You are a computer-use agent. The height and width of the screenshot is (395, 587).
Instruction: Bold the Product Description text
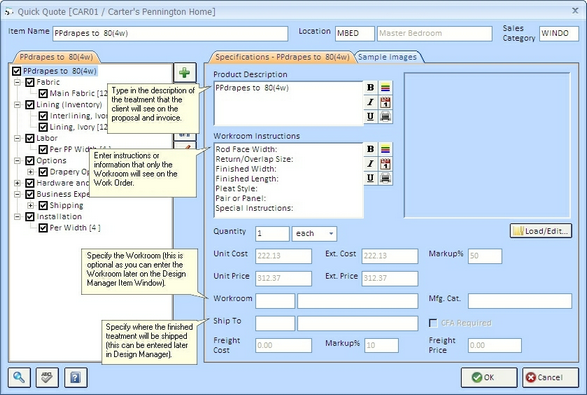coord(370,87)
